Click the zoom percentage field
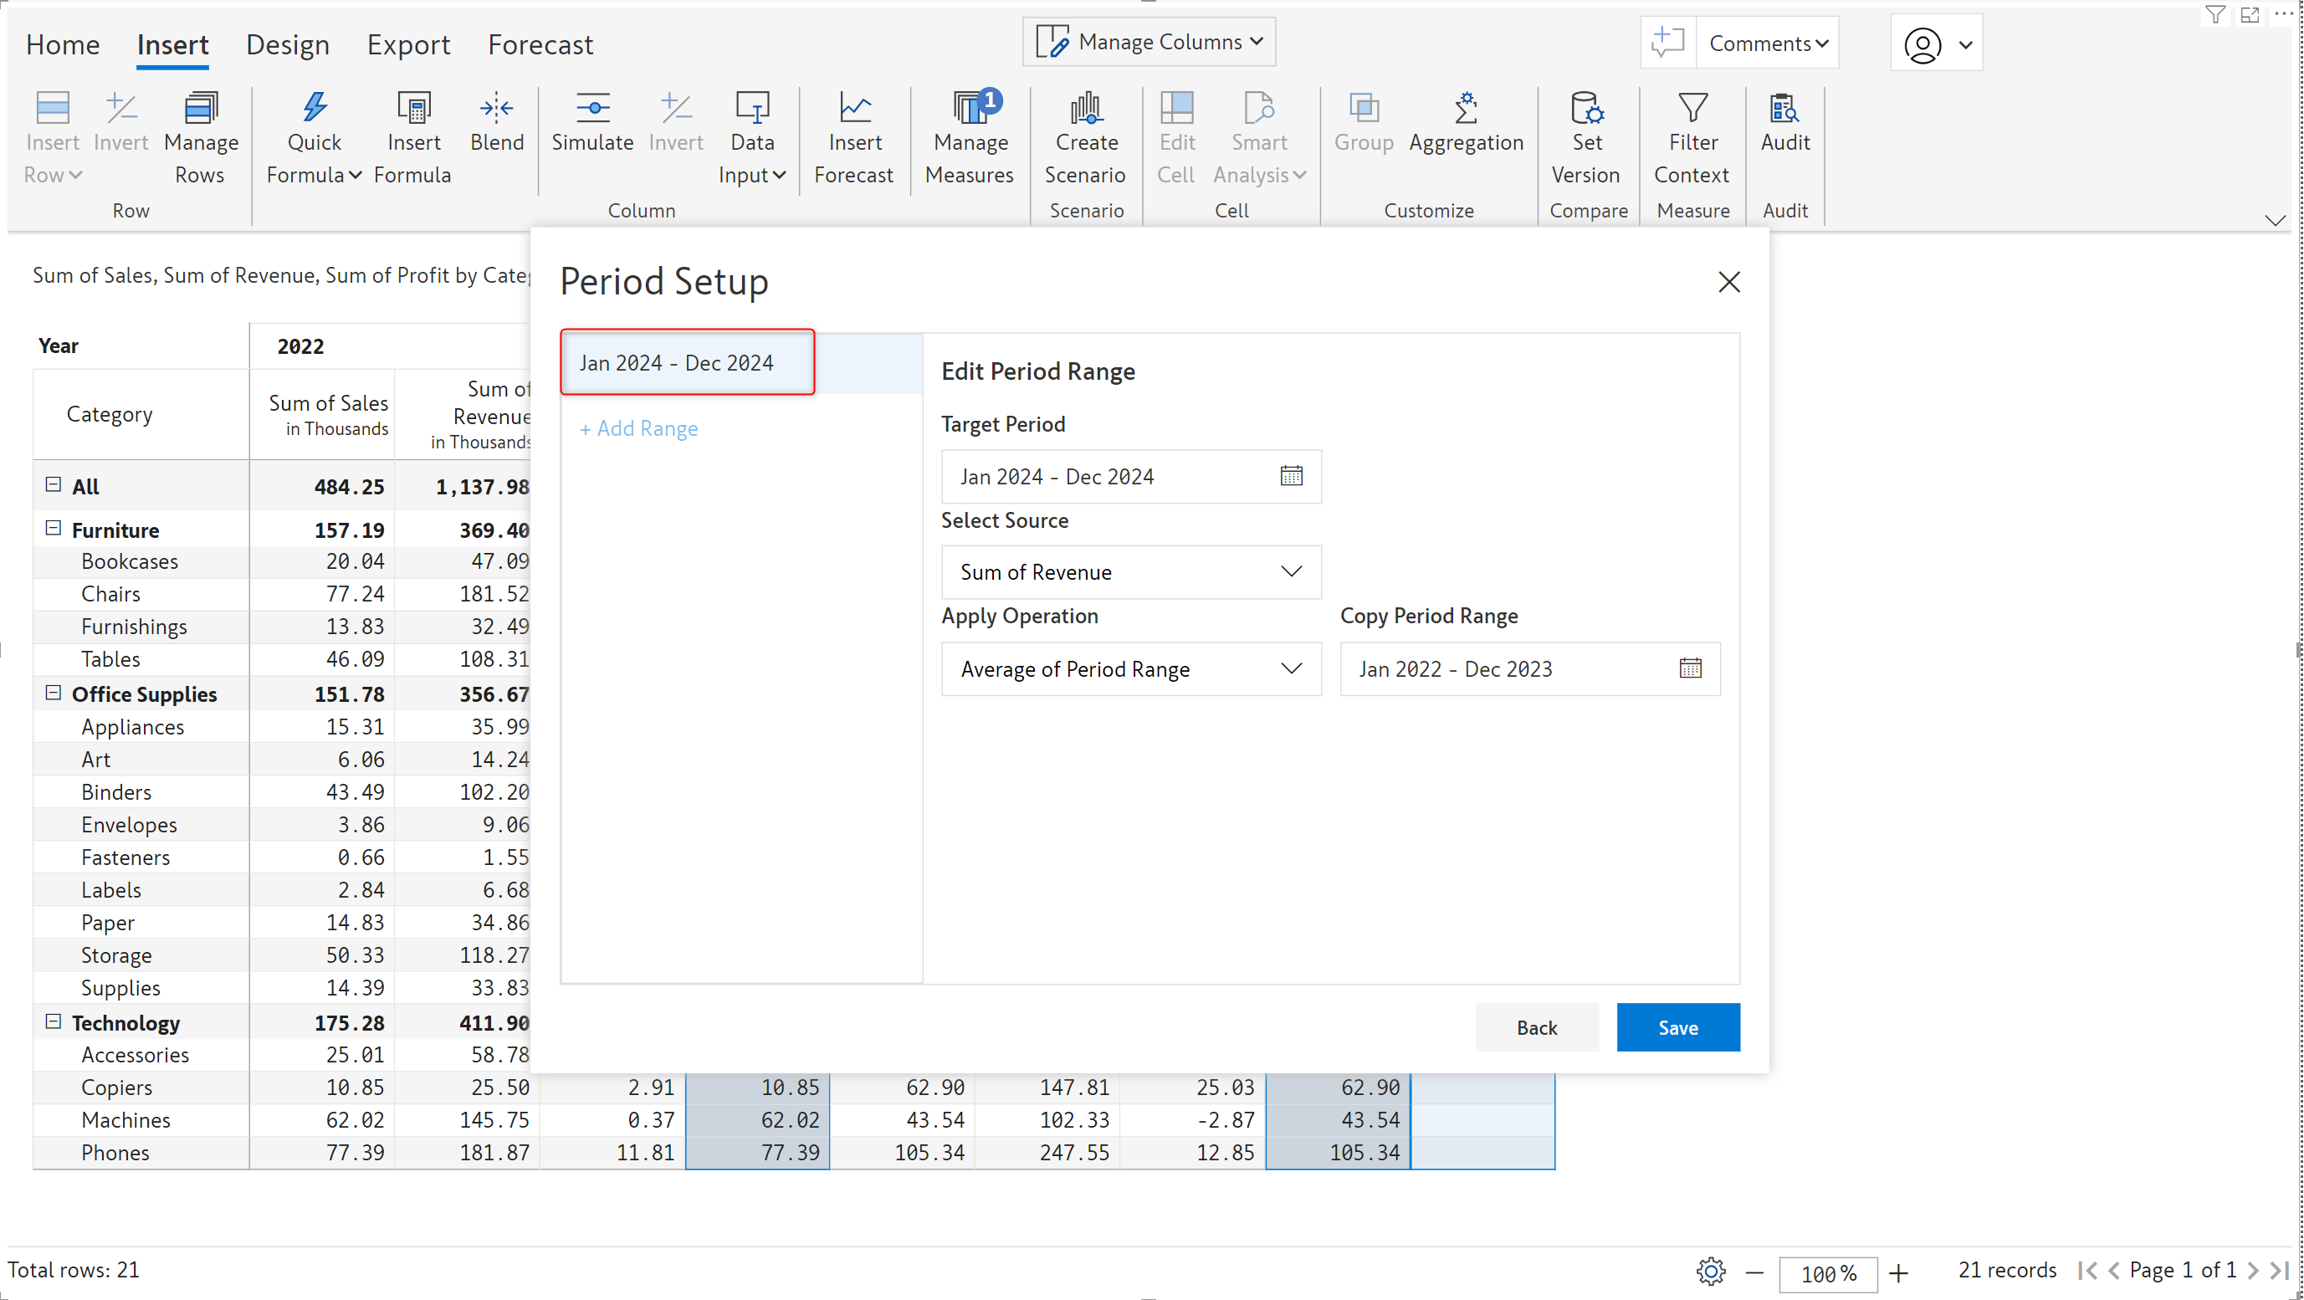This screenshot has height=1300, width=2304. coord(1827,1272)
